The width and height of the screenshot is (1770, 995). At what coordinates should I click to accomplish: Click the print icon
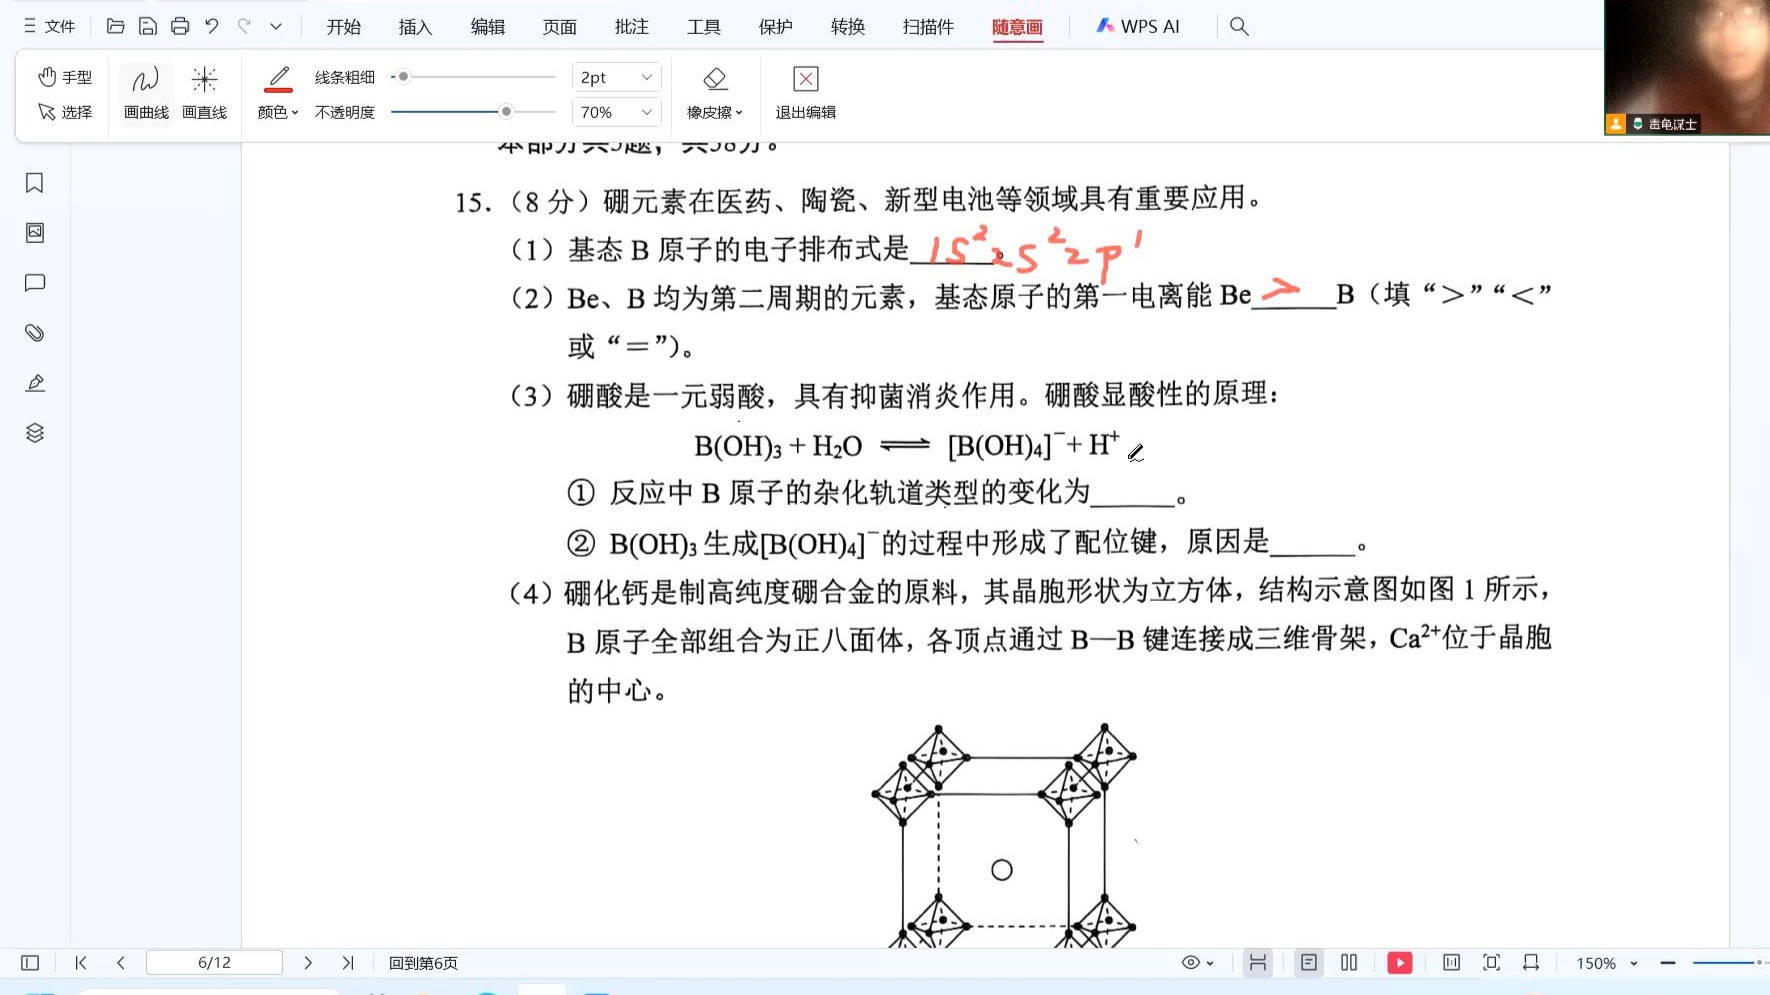tap(180, 26)
